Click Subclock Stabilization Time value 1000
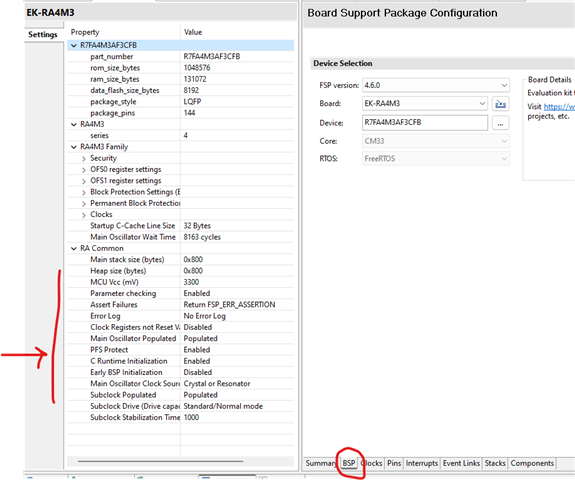Screen dimensions: 575x480 tap(191, 417)
